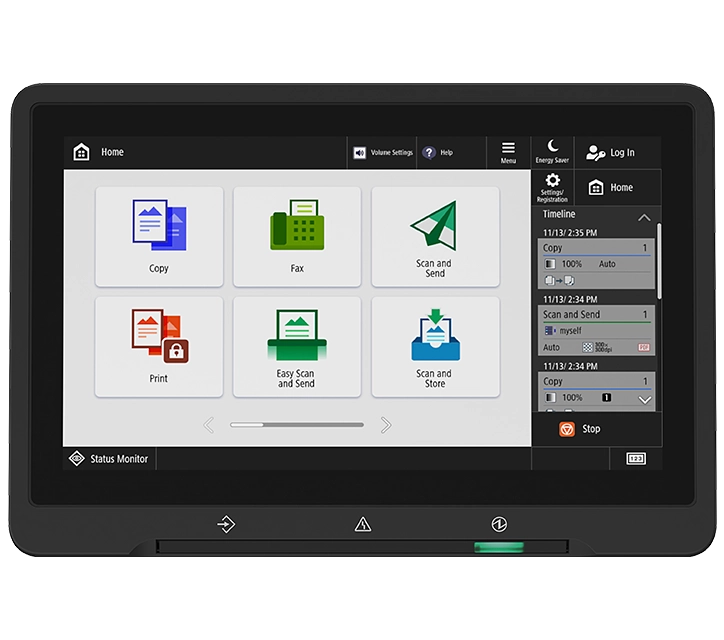Open the numeric keypad icon
The width and height of the screenshot is (724, 640).
coord(636,459)
